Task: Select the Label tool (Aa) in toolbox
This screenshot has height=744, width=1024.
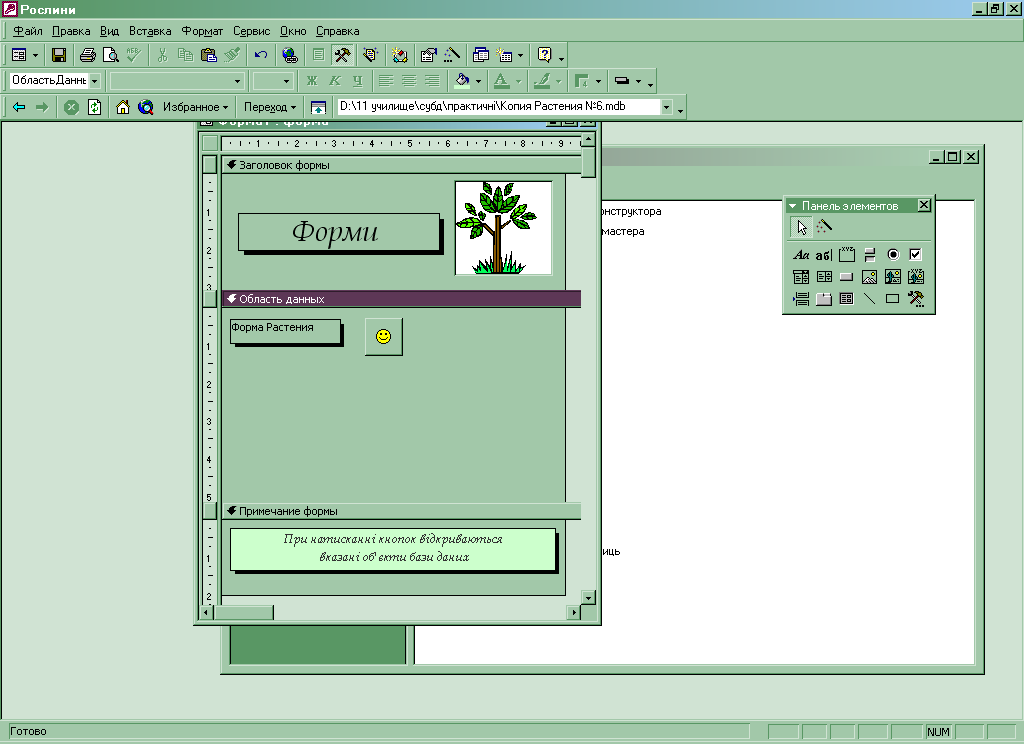Action: (801, 255)
